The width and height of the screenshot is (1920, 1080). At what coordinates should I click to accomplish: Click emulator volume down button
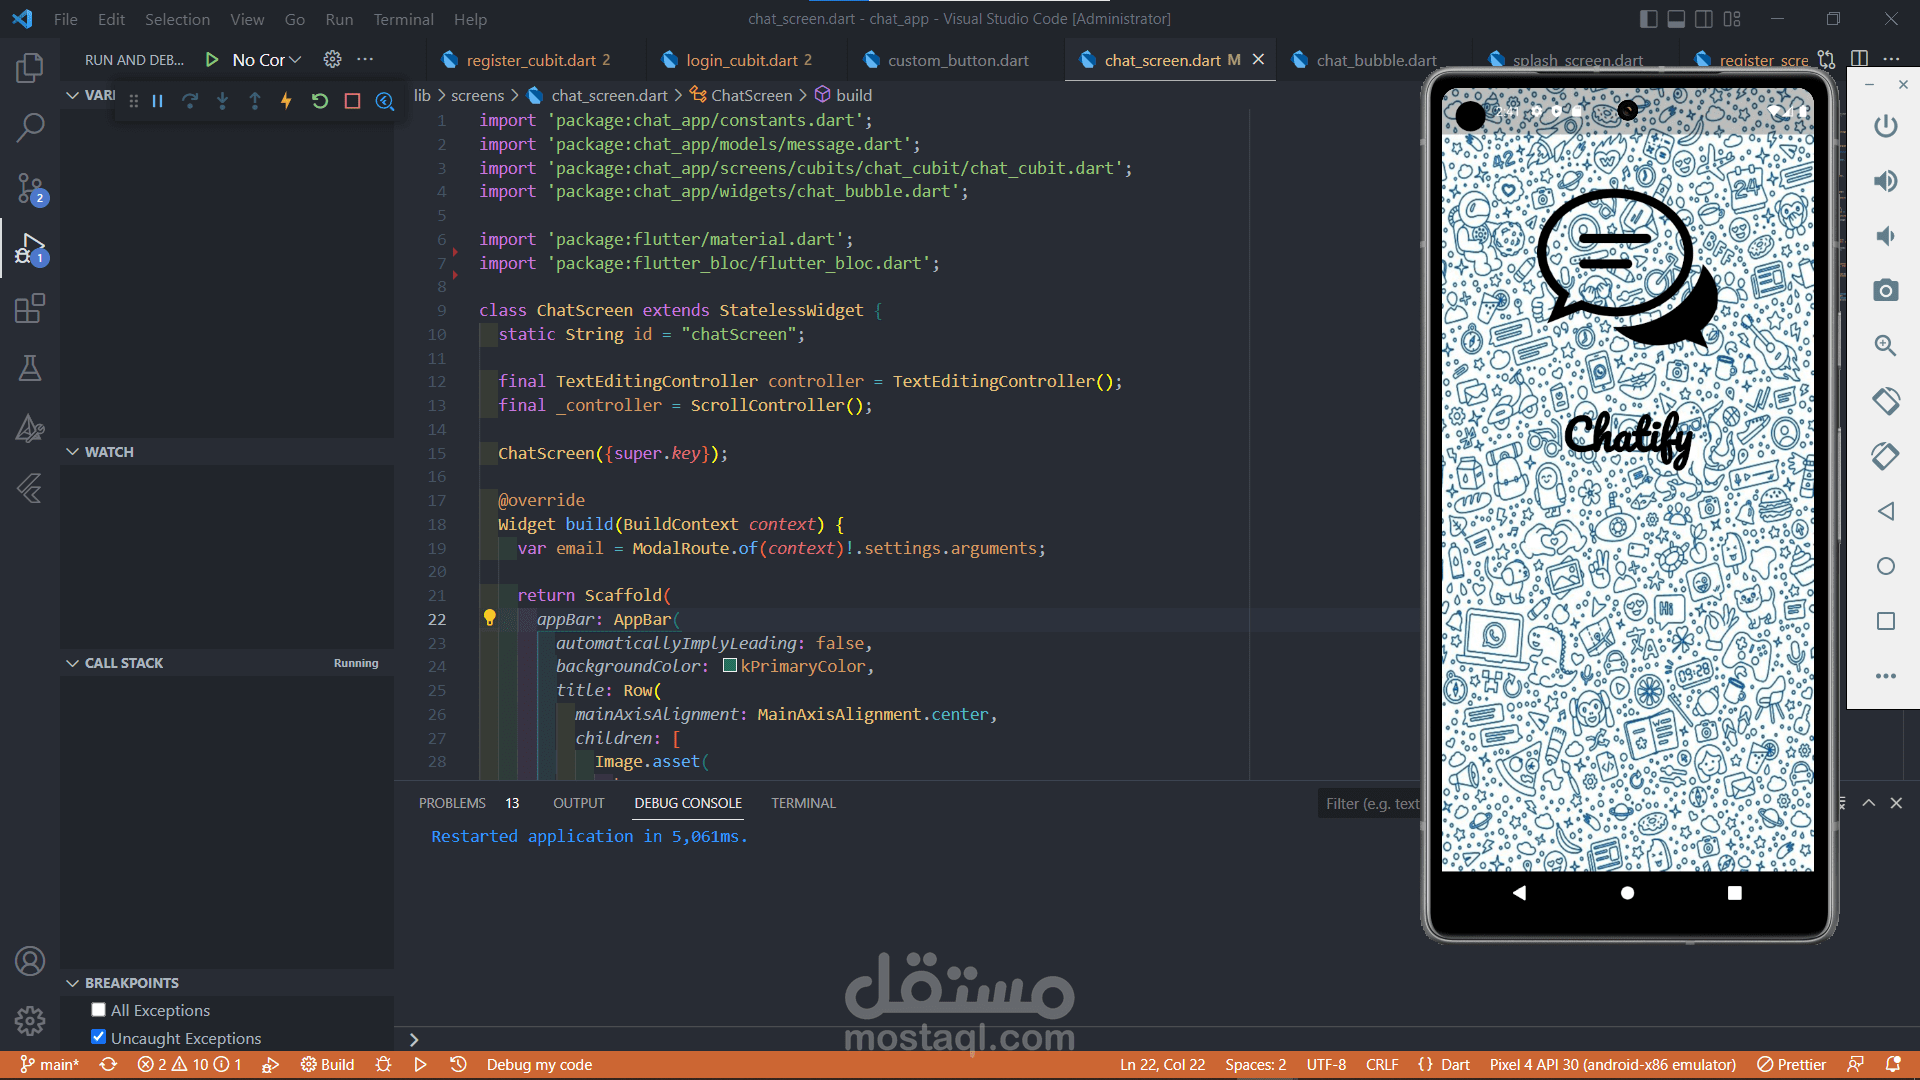(x=1885, y=236)
